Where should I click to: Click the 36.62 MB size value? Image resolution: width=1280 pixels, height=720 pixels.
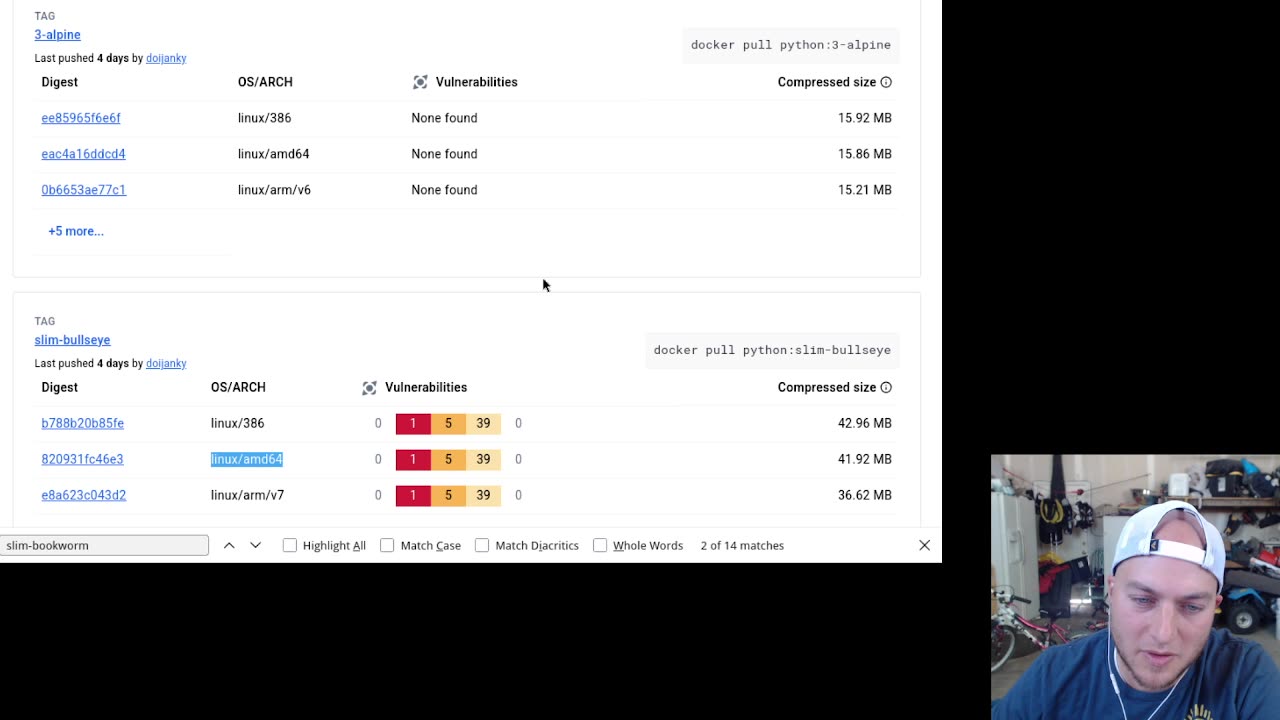click(864, 495)
